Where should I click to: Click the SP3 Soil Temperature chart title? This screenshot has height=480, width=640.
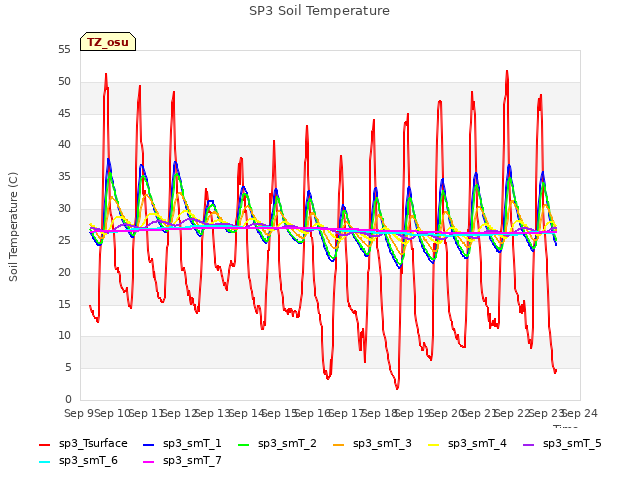319,11
